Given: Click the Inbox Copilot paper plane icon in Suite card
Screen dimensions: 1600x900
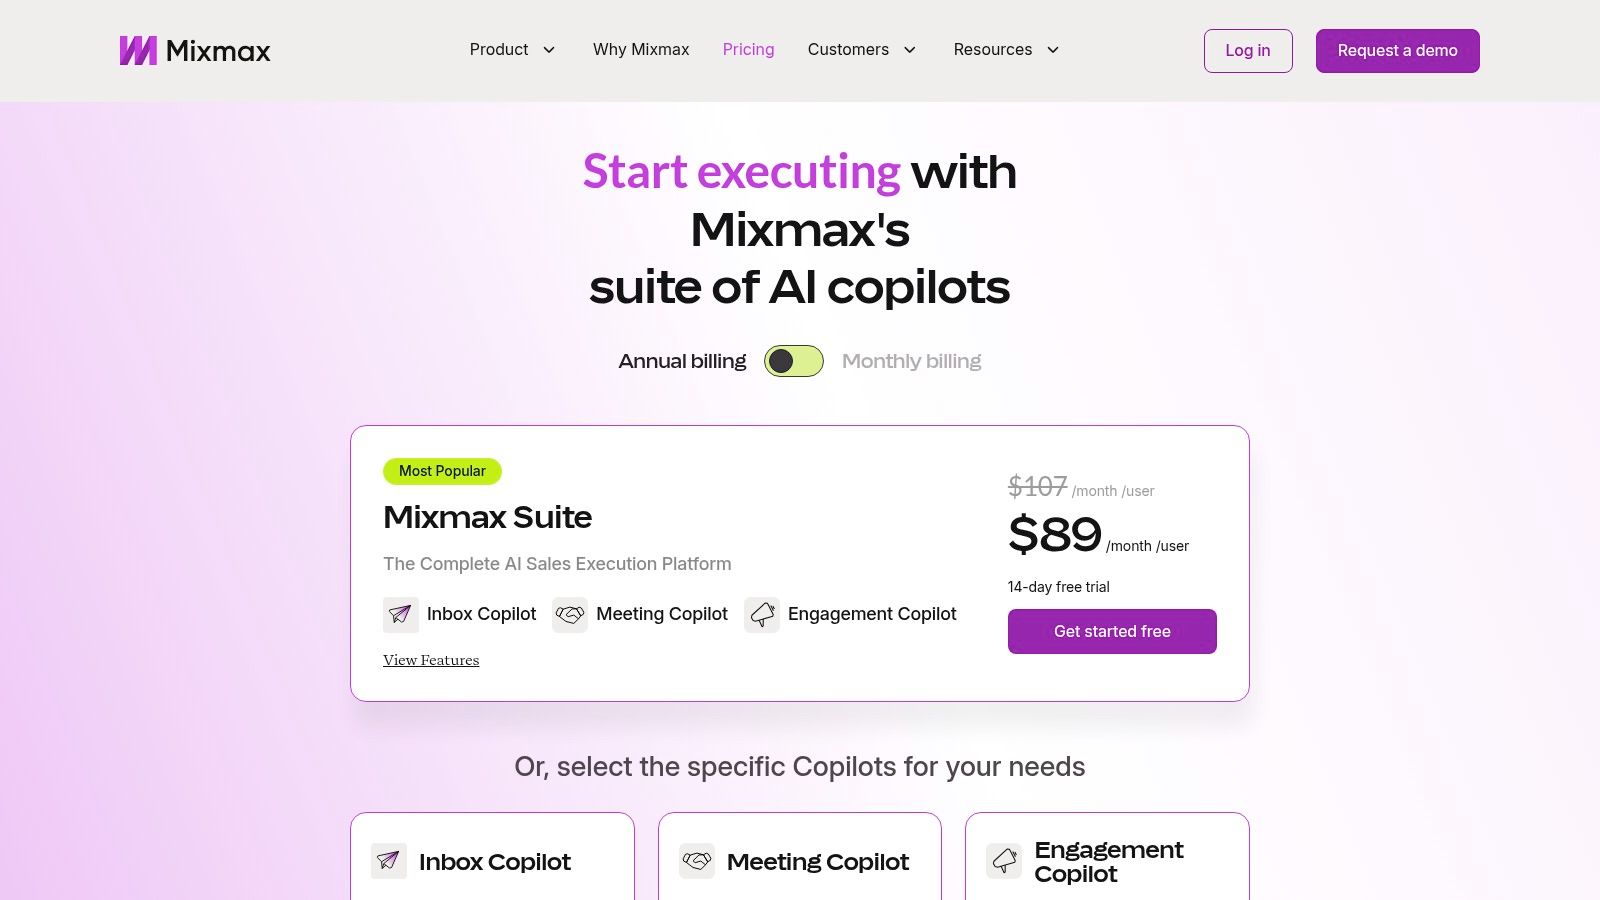Looking at the screenshot, I should (x=401, y=614).
